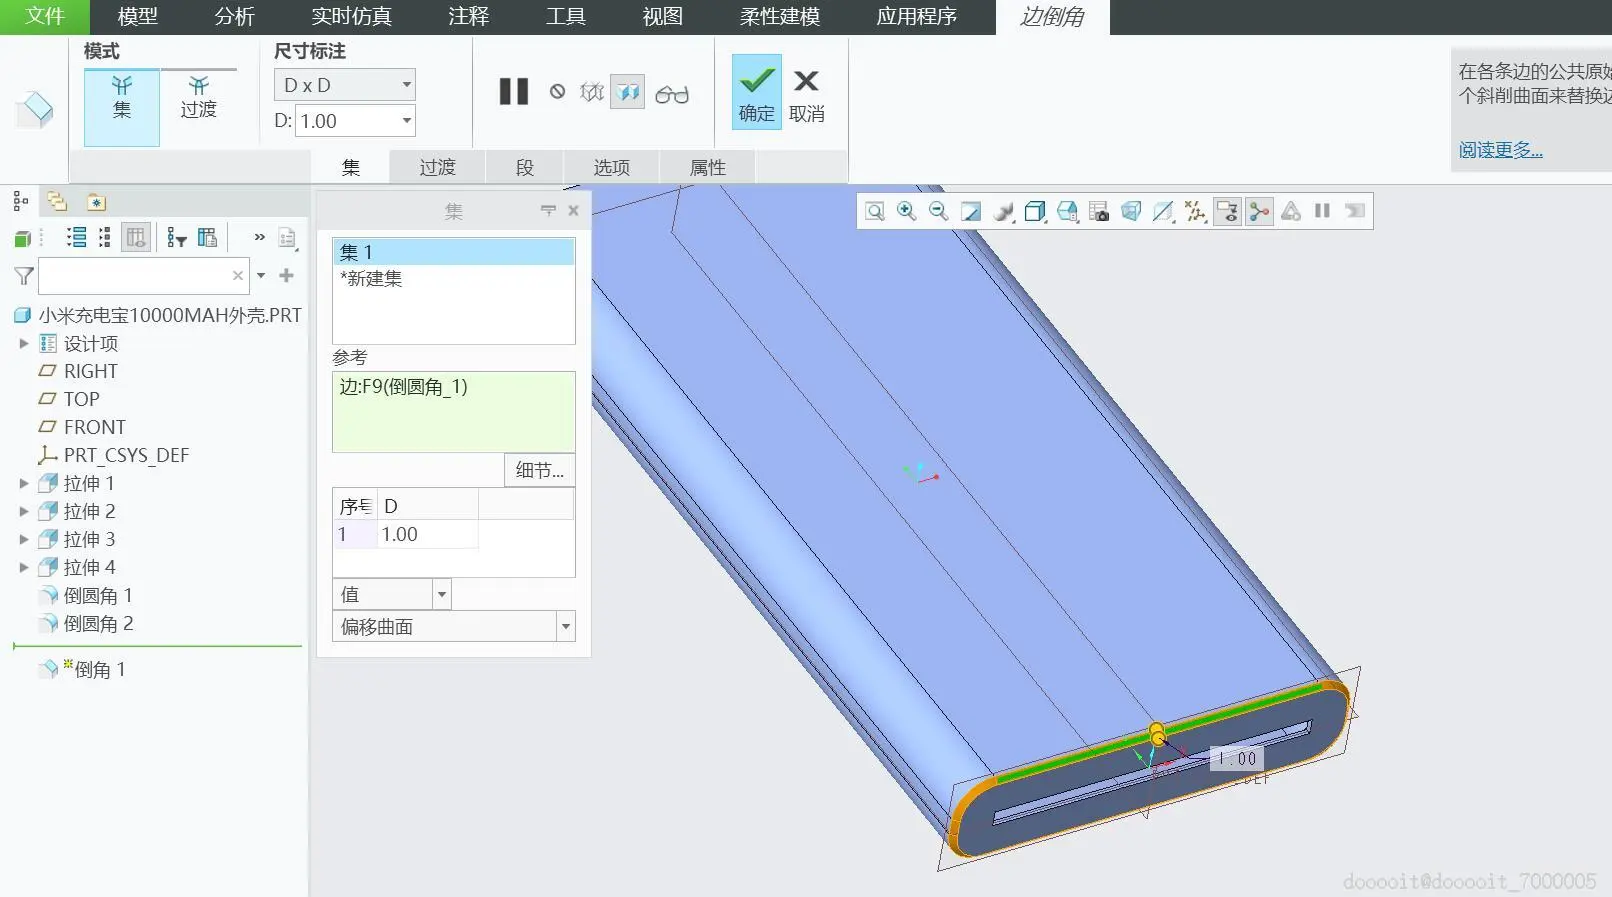Open the folder browser icon in navigator
This screenshot has width=1612, height=897.
click(57, 202)
